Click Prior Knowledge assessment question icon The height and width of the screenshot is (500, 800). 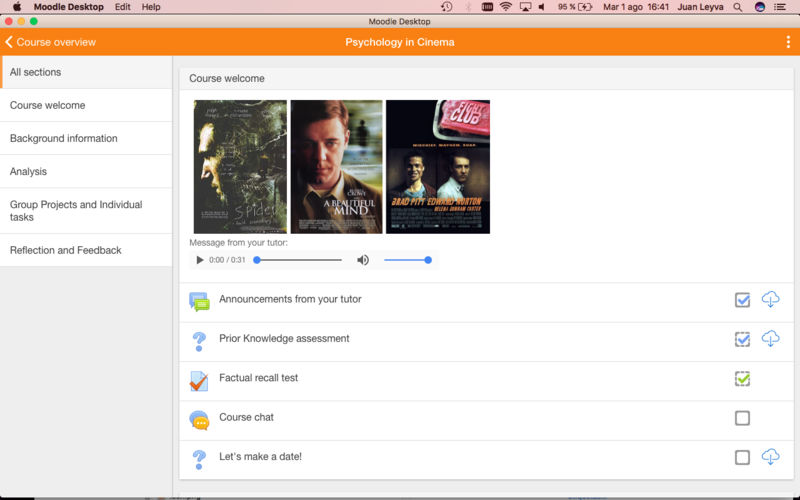[199, 341]
